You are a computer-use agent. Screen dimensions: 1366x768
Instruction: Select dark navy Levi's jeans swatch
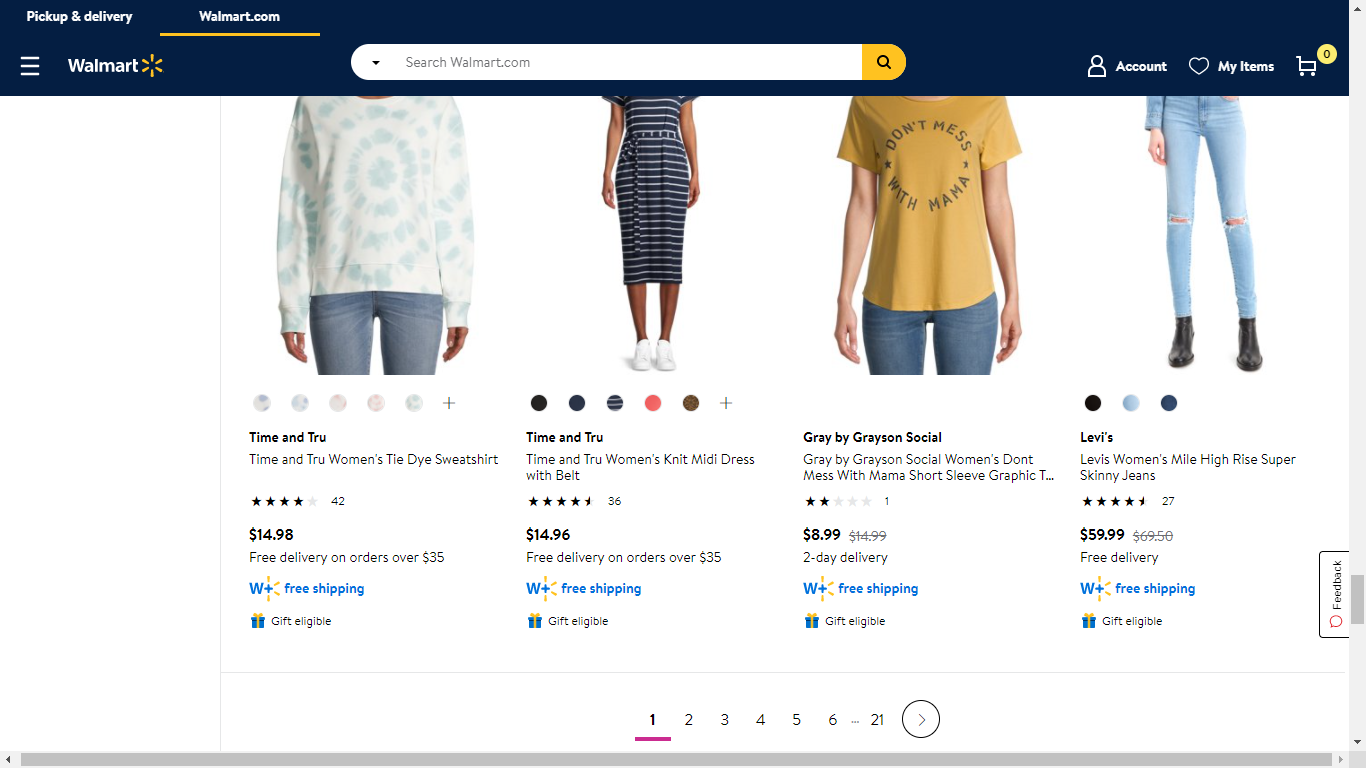(x=1169, y=403)
